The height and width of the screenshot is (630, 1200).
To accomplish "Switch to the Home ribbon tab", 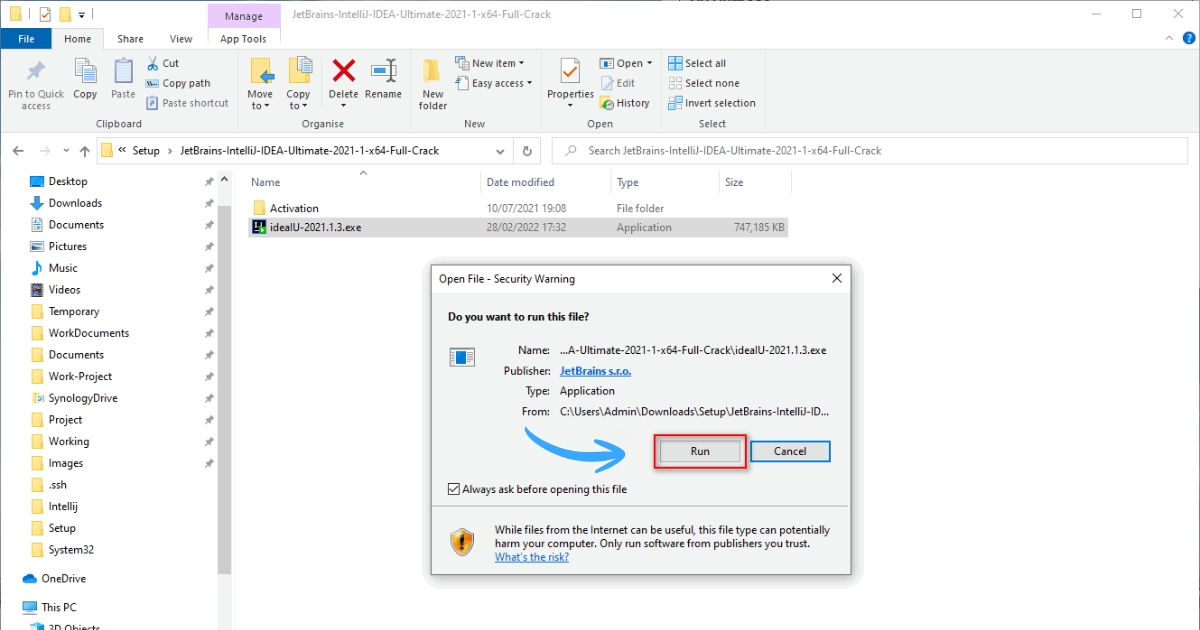I will [x=77, y=39].
